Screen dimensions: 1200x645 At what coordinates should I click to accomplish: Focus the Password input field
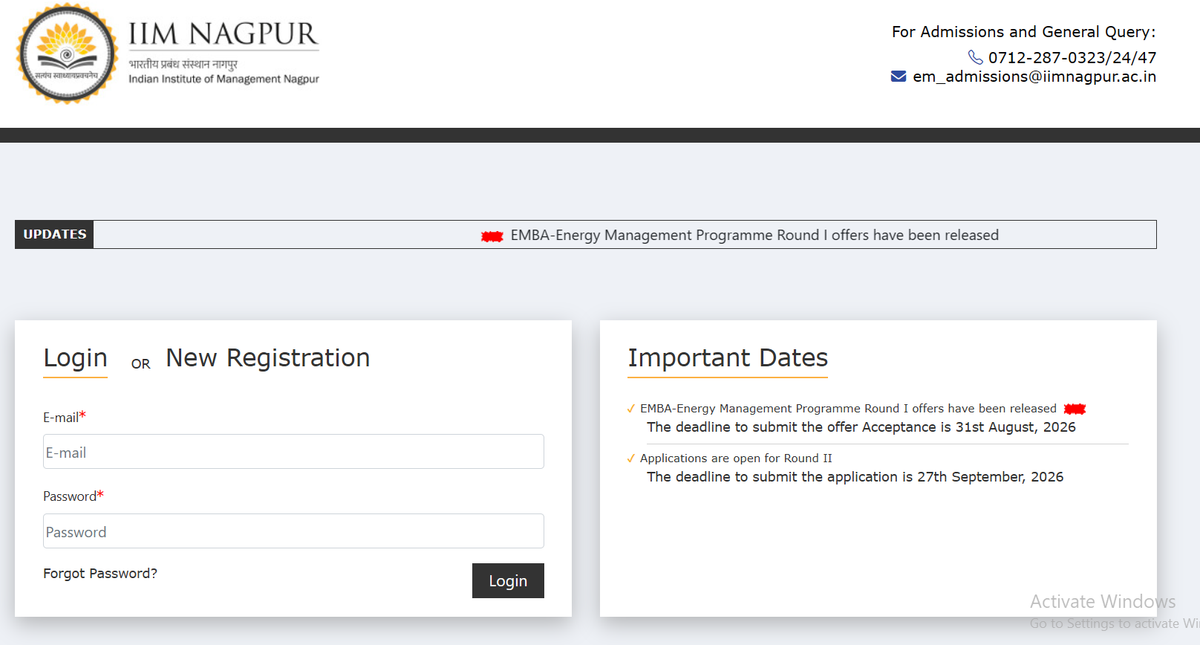pyautogui.click(x=293, y=531)
